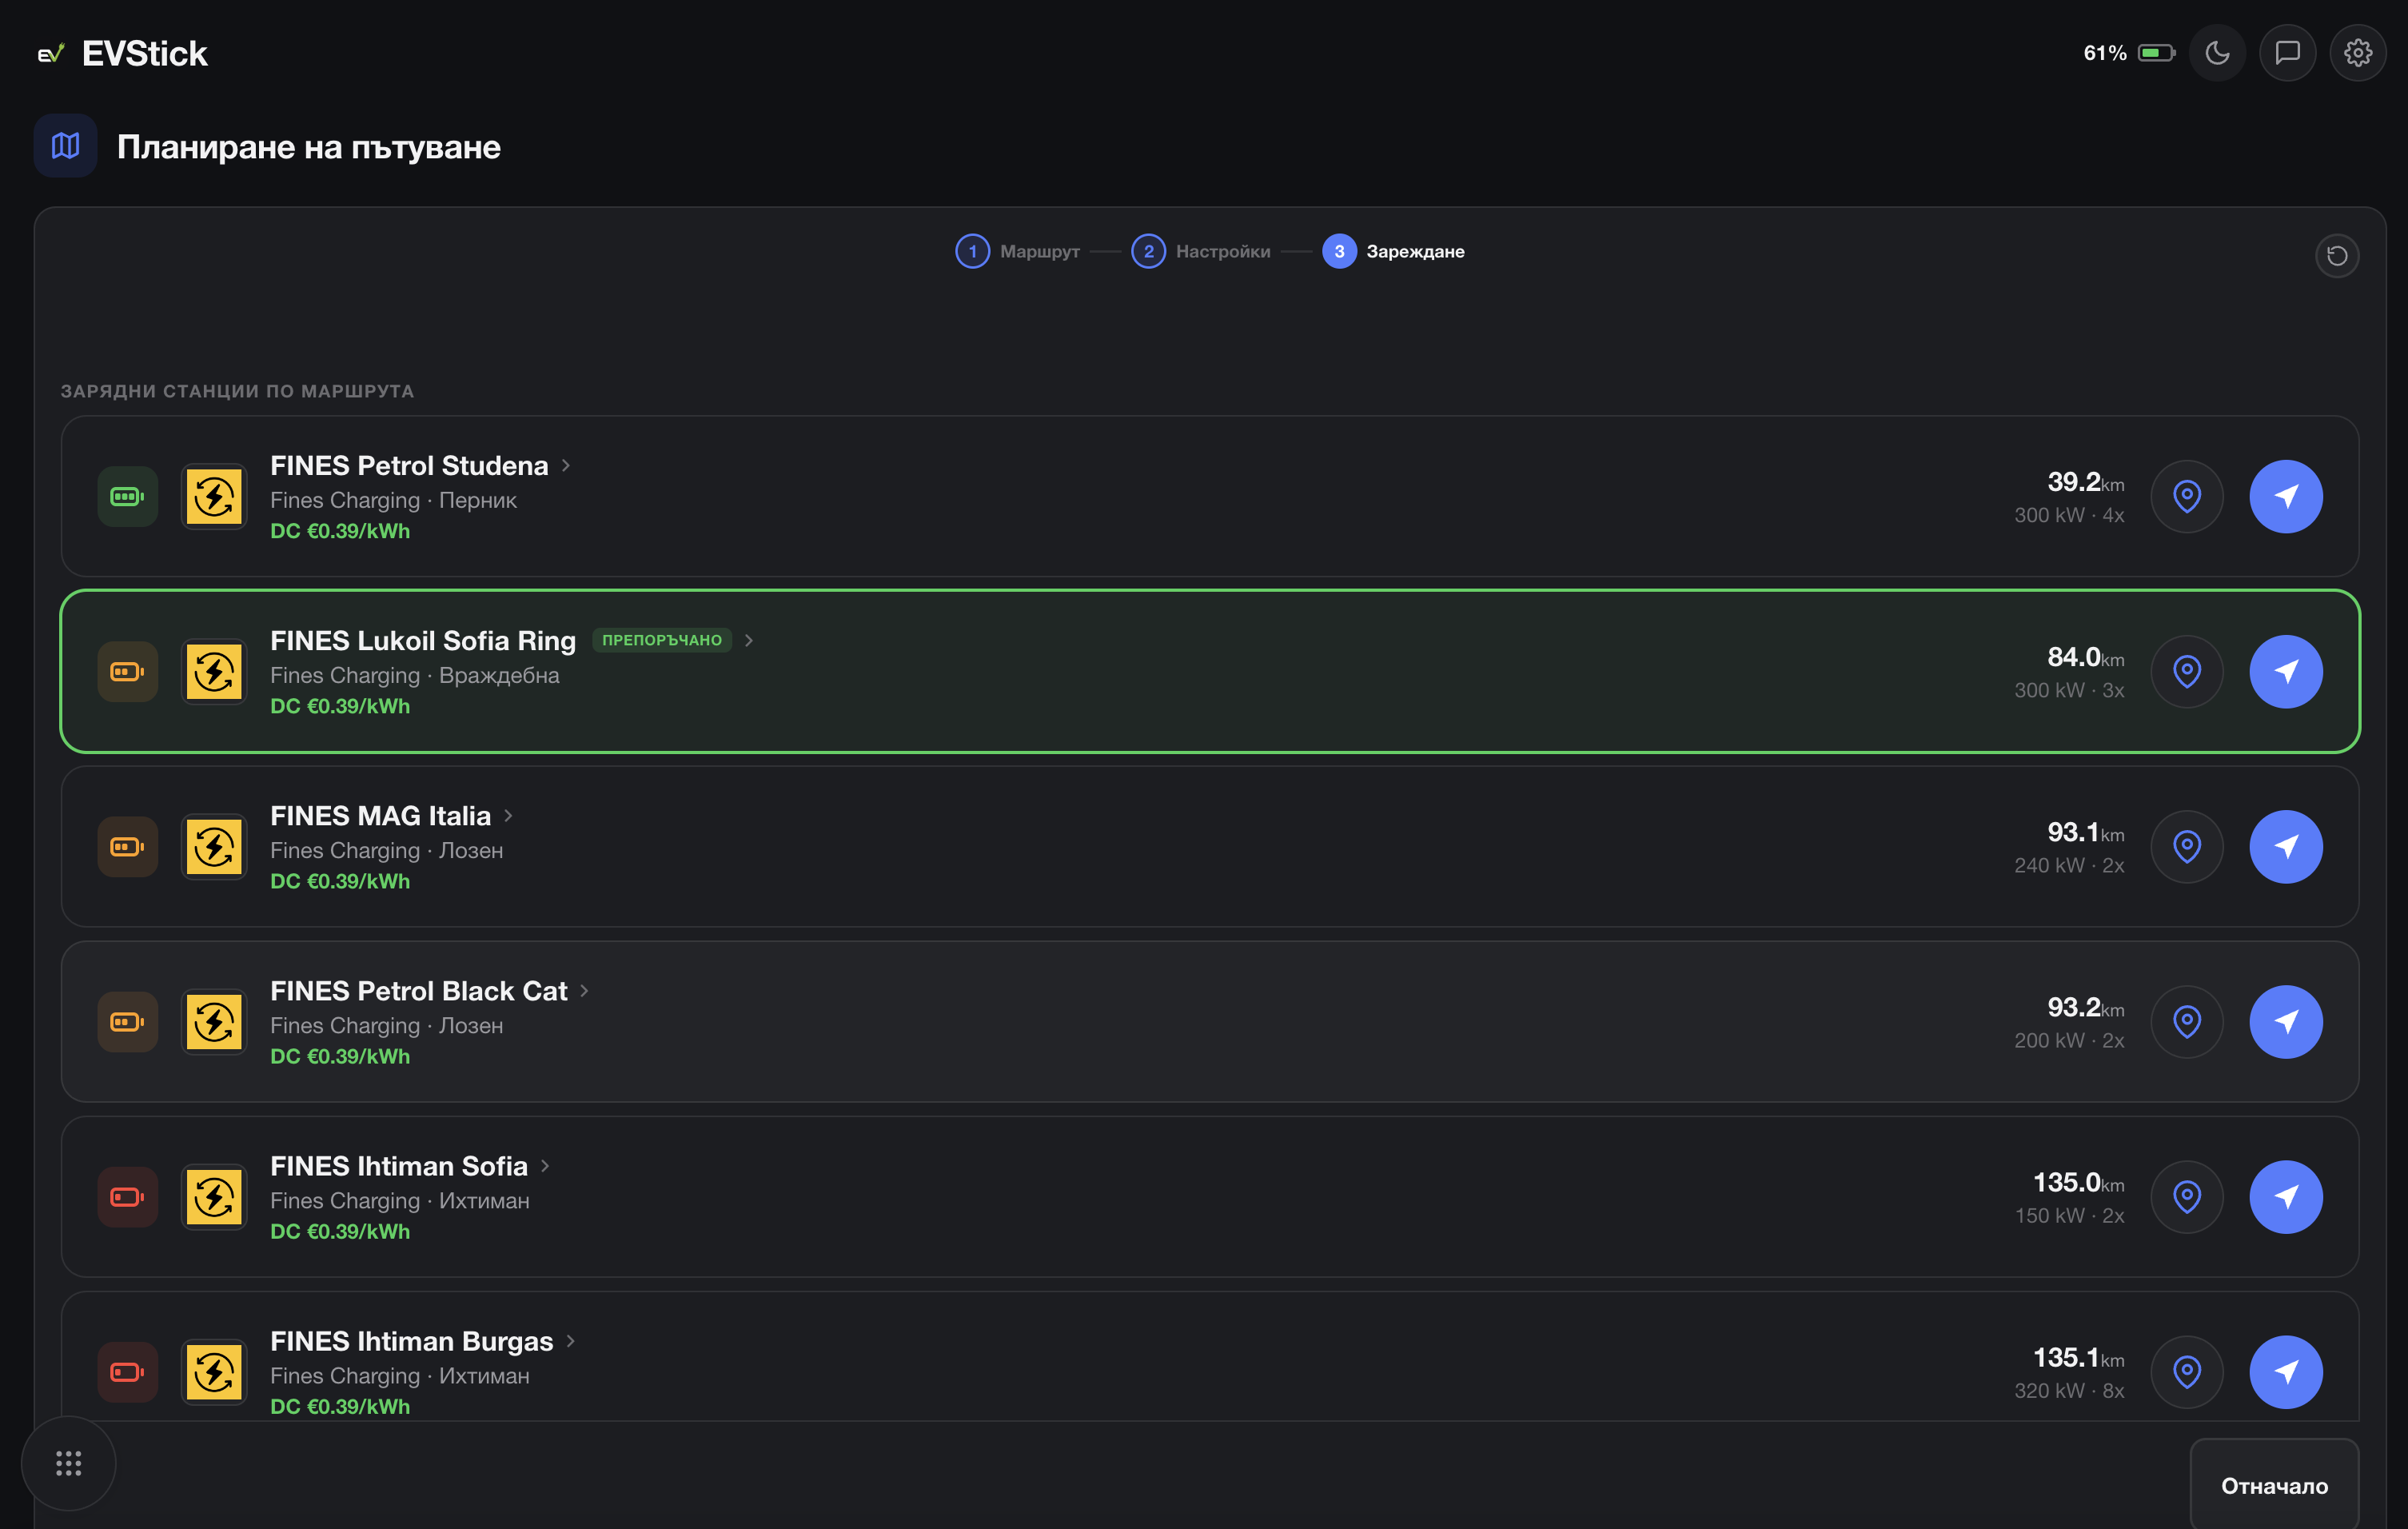Open the apps grid launcher button
Viewport: 2408px width, 1529px height.
[68, 1463]
